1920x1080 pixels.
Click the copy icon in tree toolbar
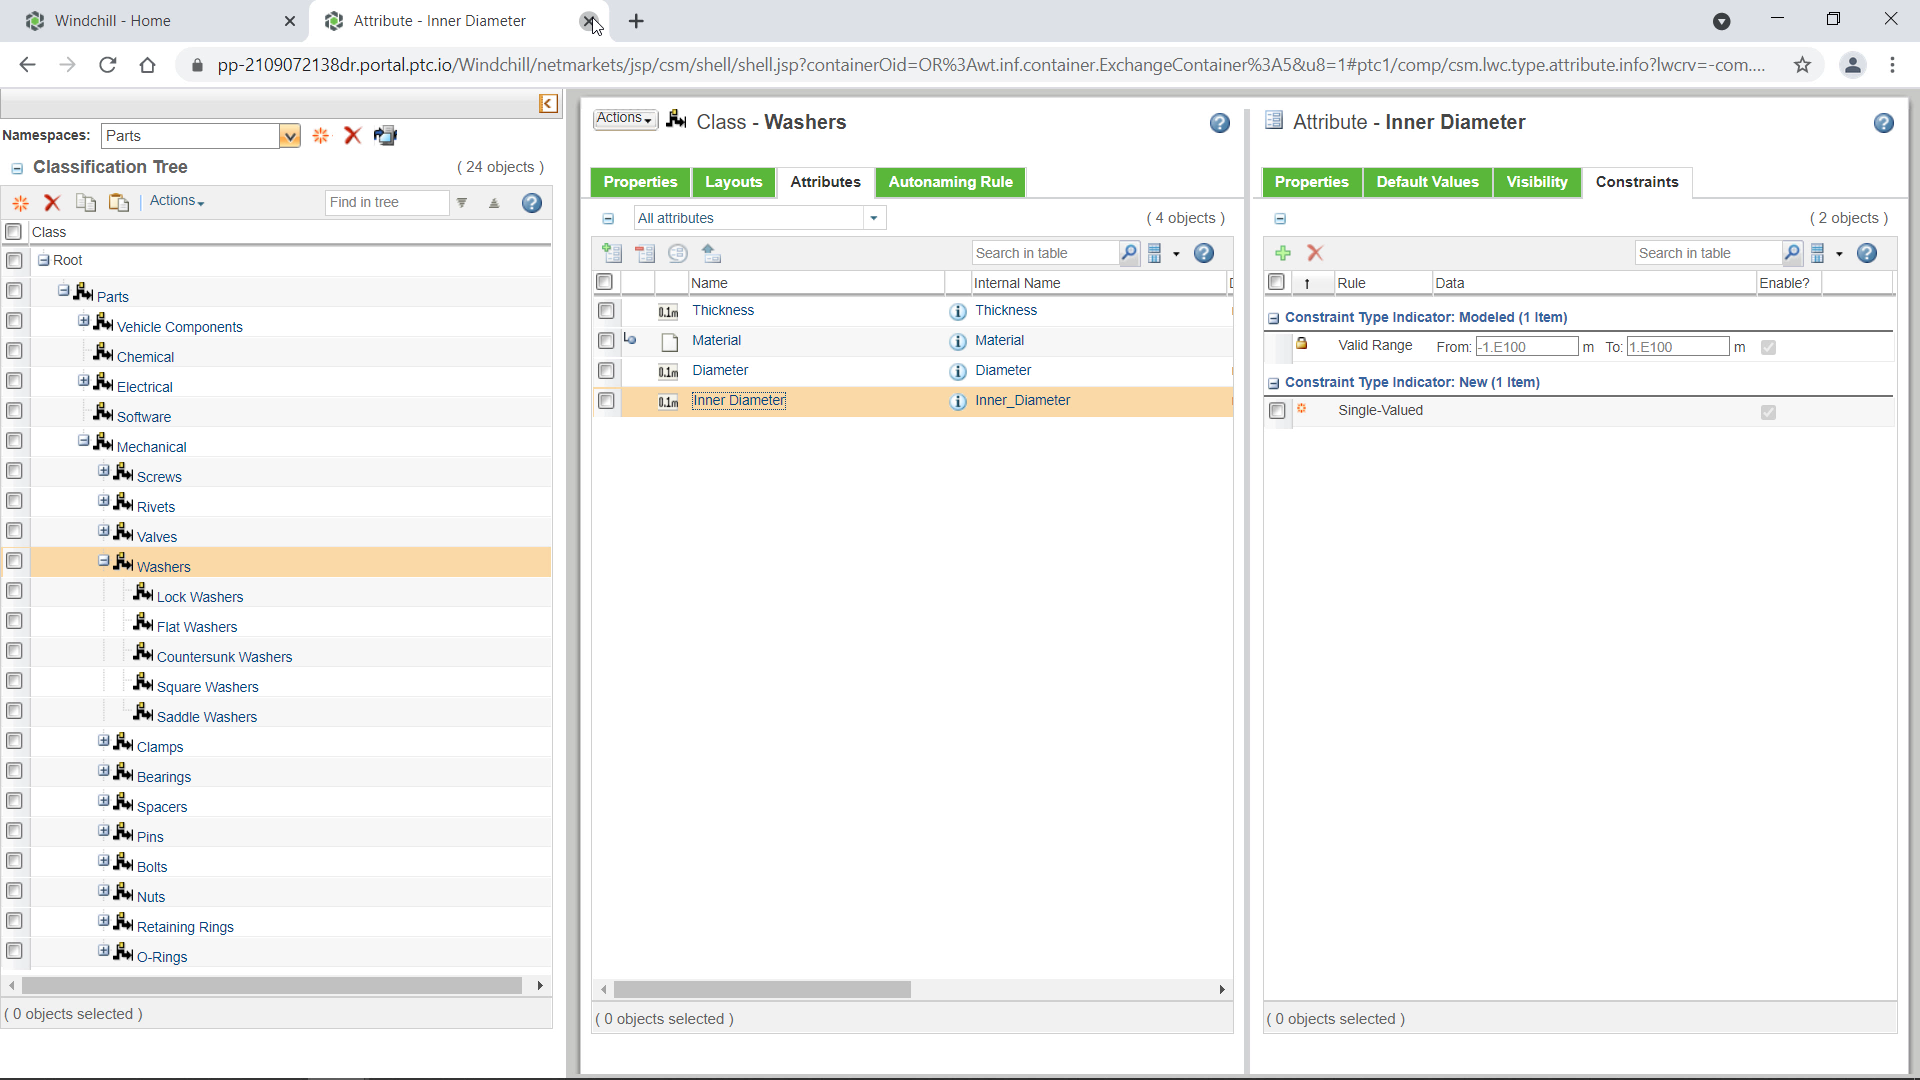86,202
